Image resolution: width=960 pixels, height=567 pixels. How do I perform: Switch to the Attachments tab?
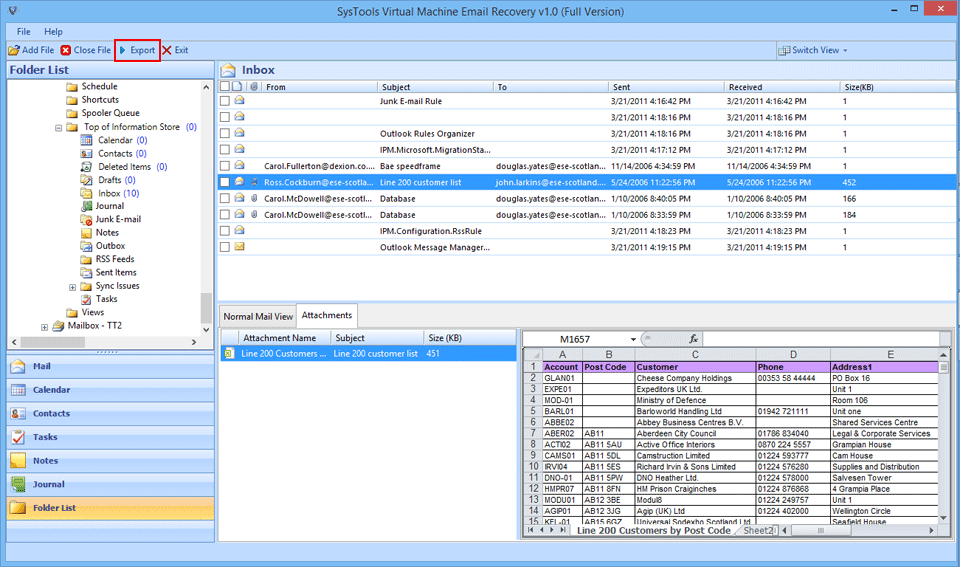327,315
